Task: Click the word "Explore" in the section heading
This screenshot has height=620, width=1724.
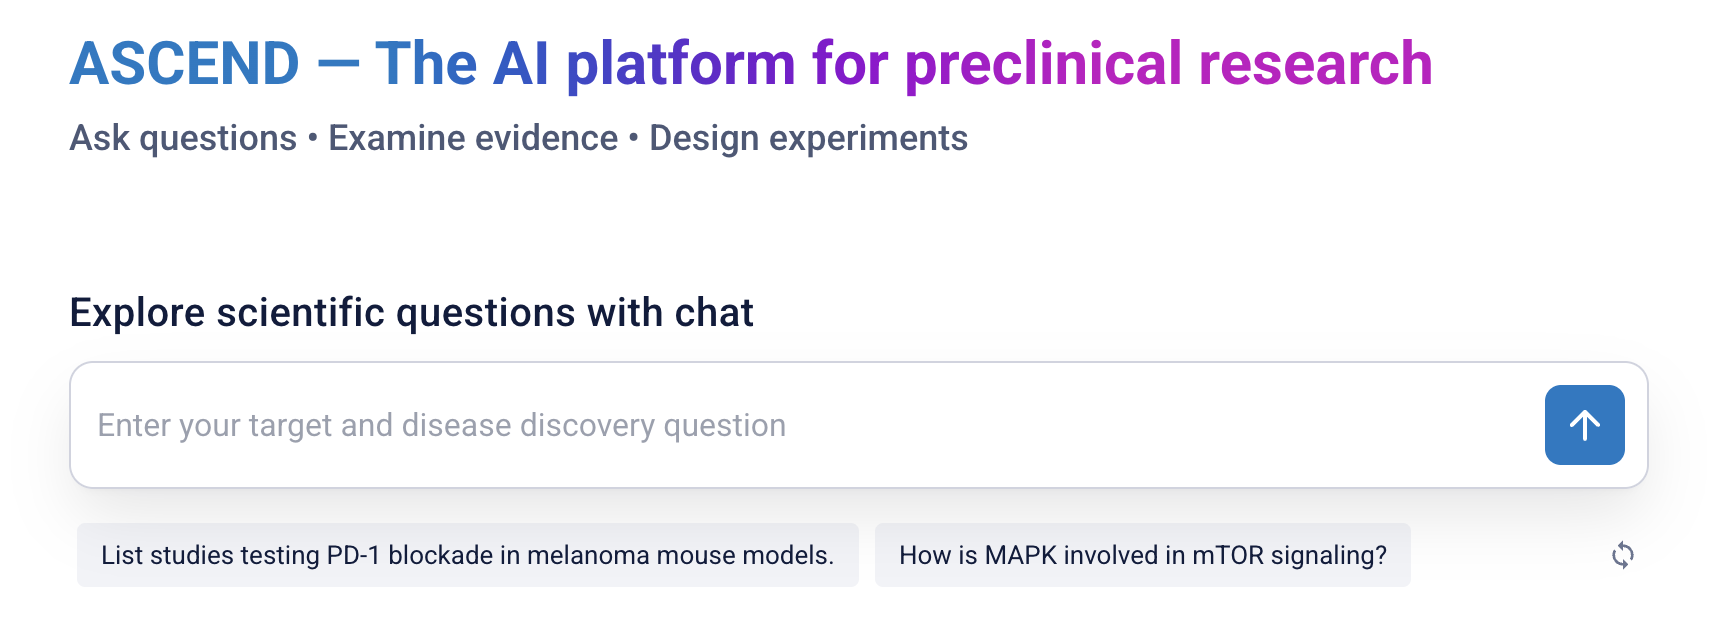Action: [x=137, y=313]
